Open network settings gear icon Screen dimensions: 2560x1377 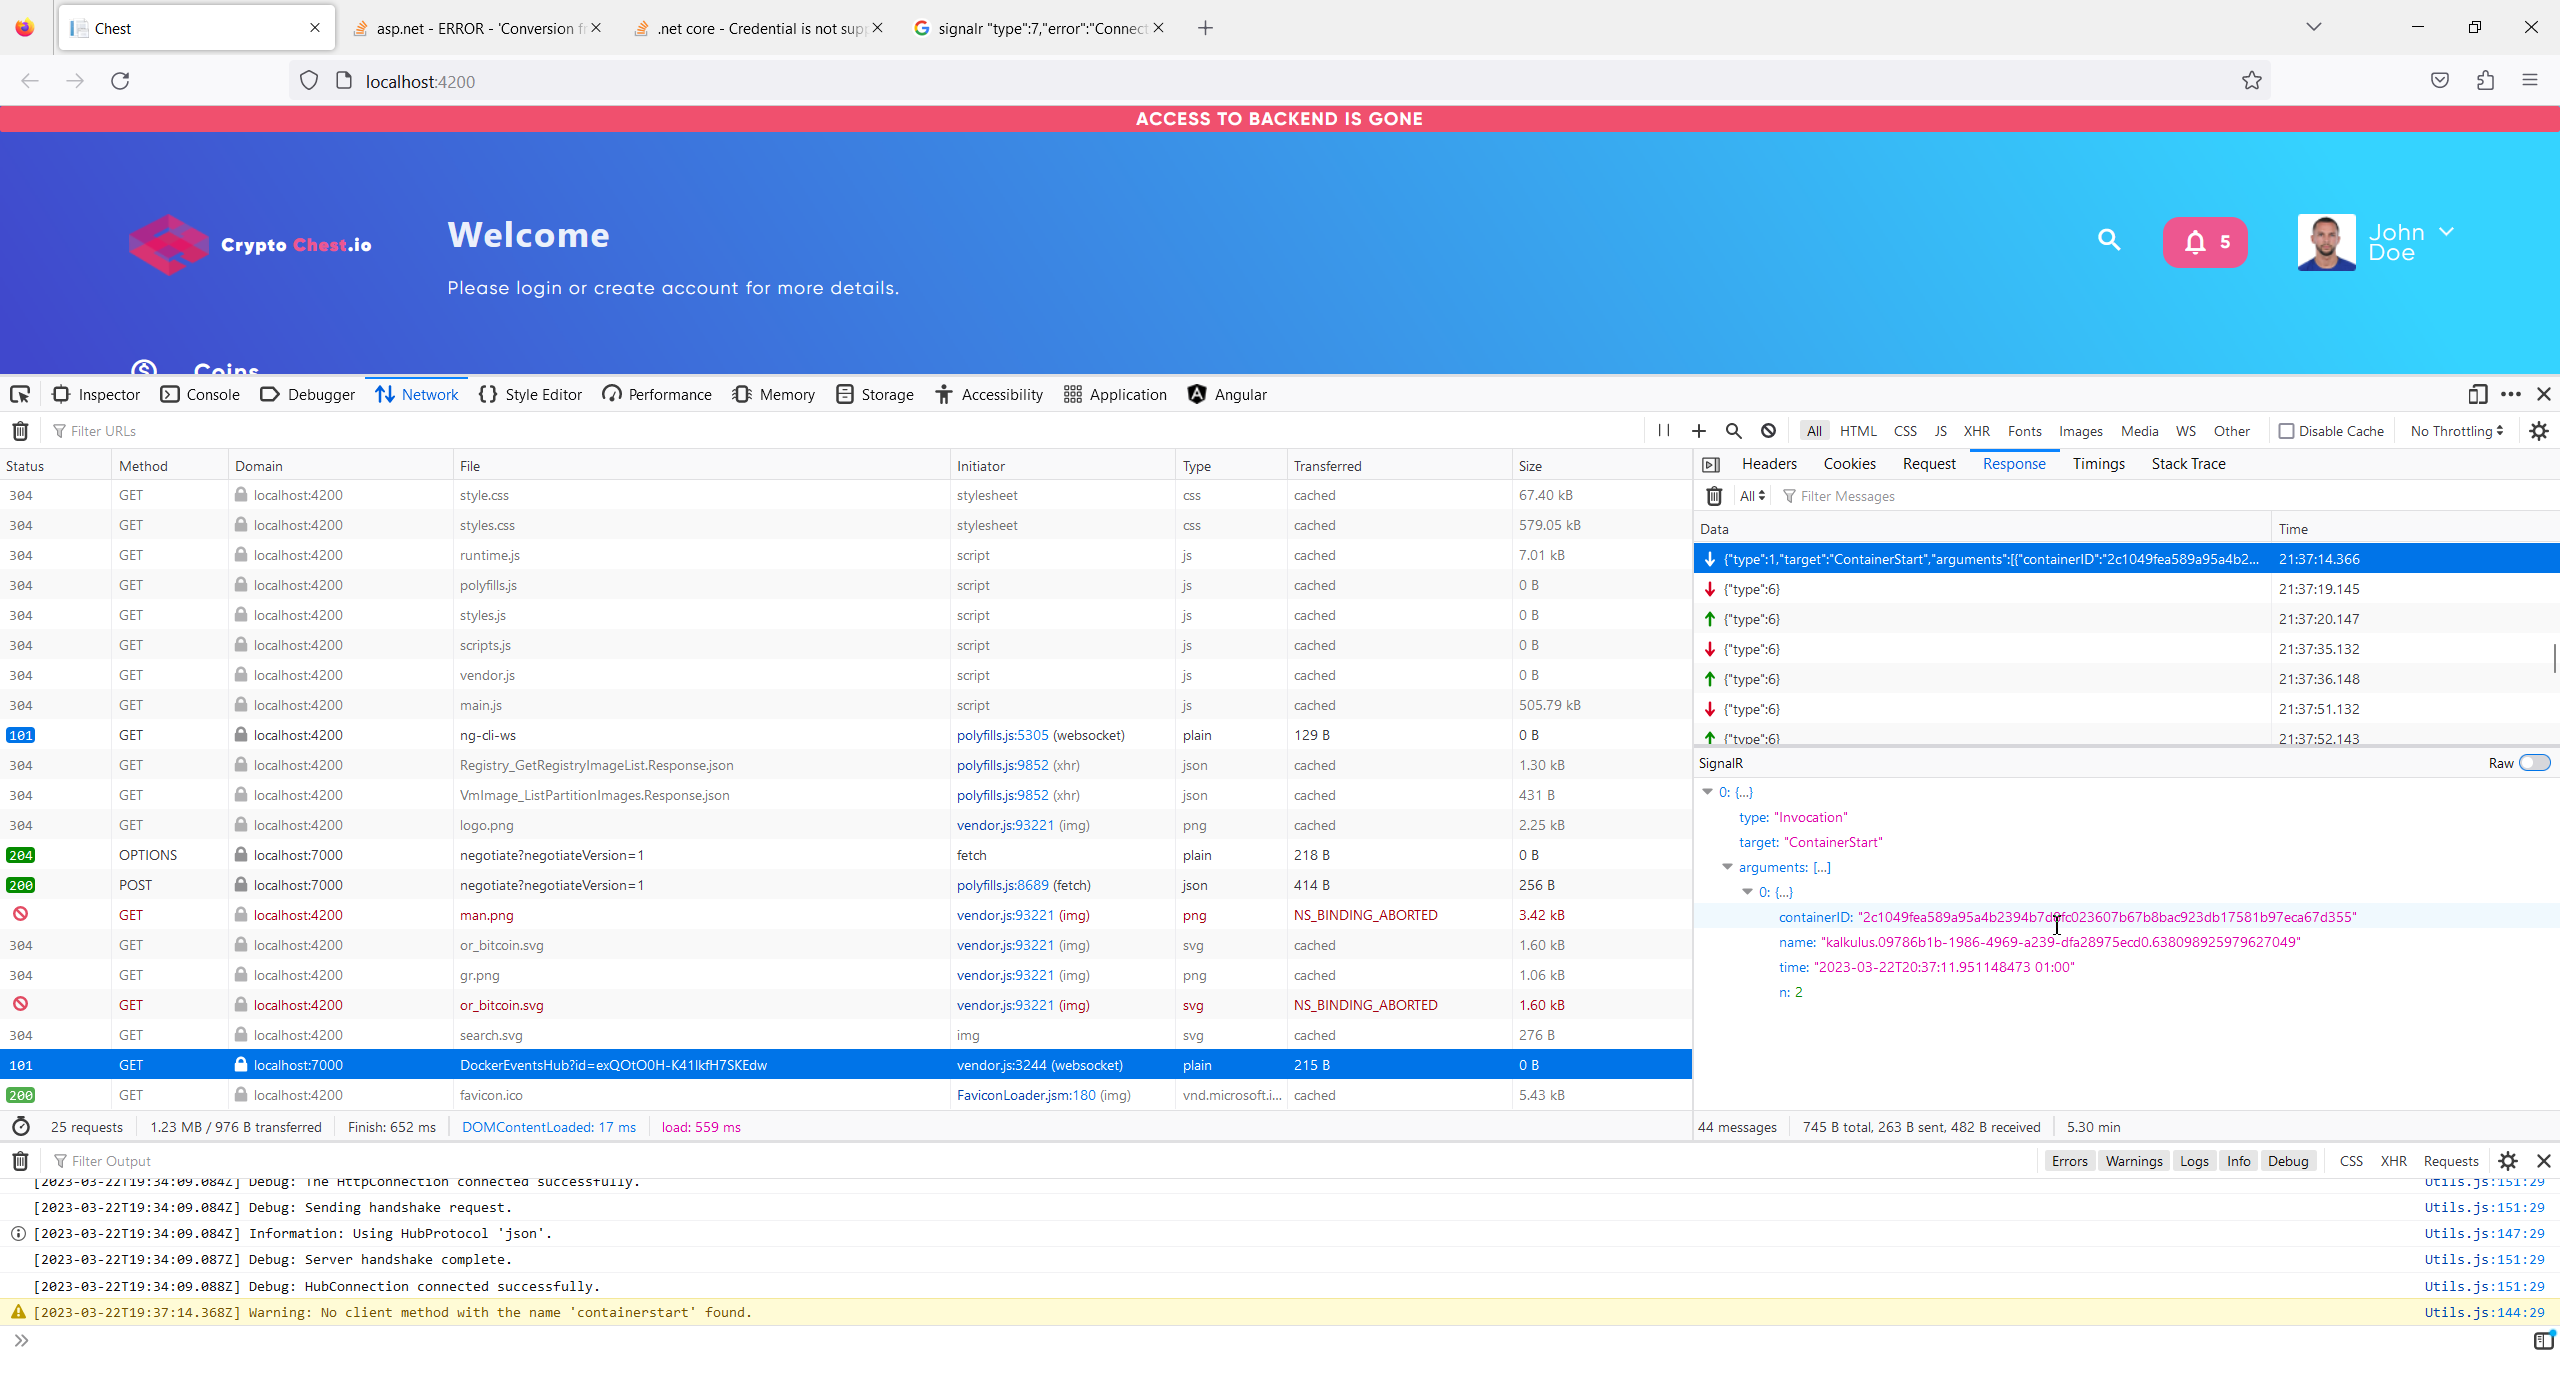coord(2538,431)
